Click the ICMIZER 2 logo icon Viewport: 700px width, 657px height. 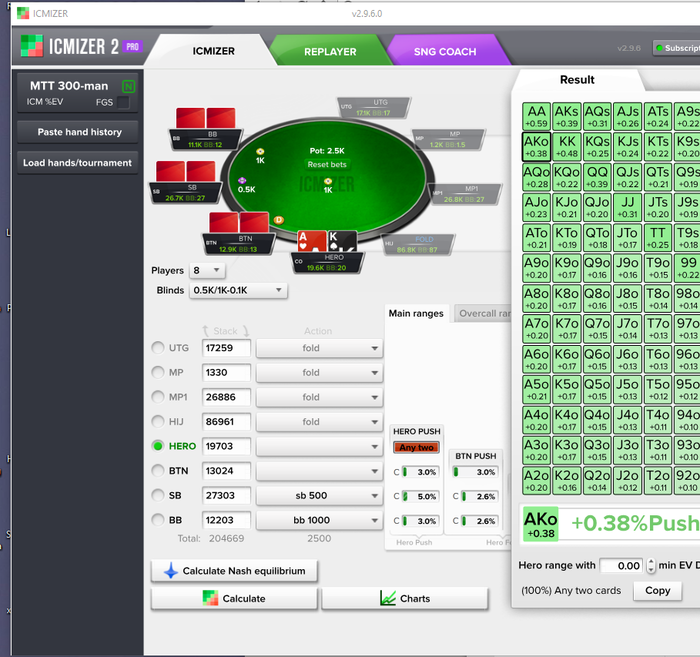pyautogui.click(x=32, y=46)
